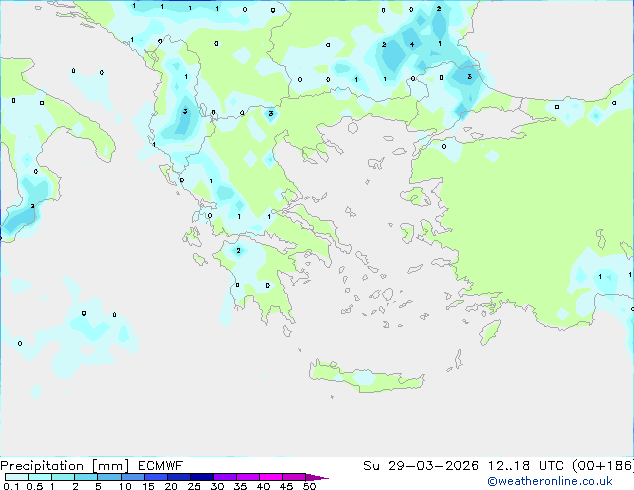Click the "12..18 UTC" time range

pos(526,466)
